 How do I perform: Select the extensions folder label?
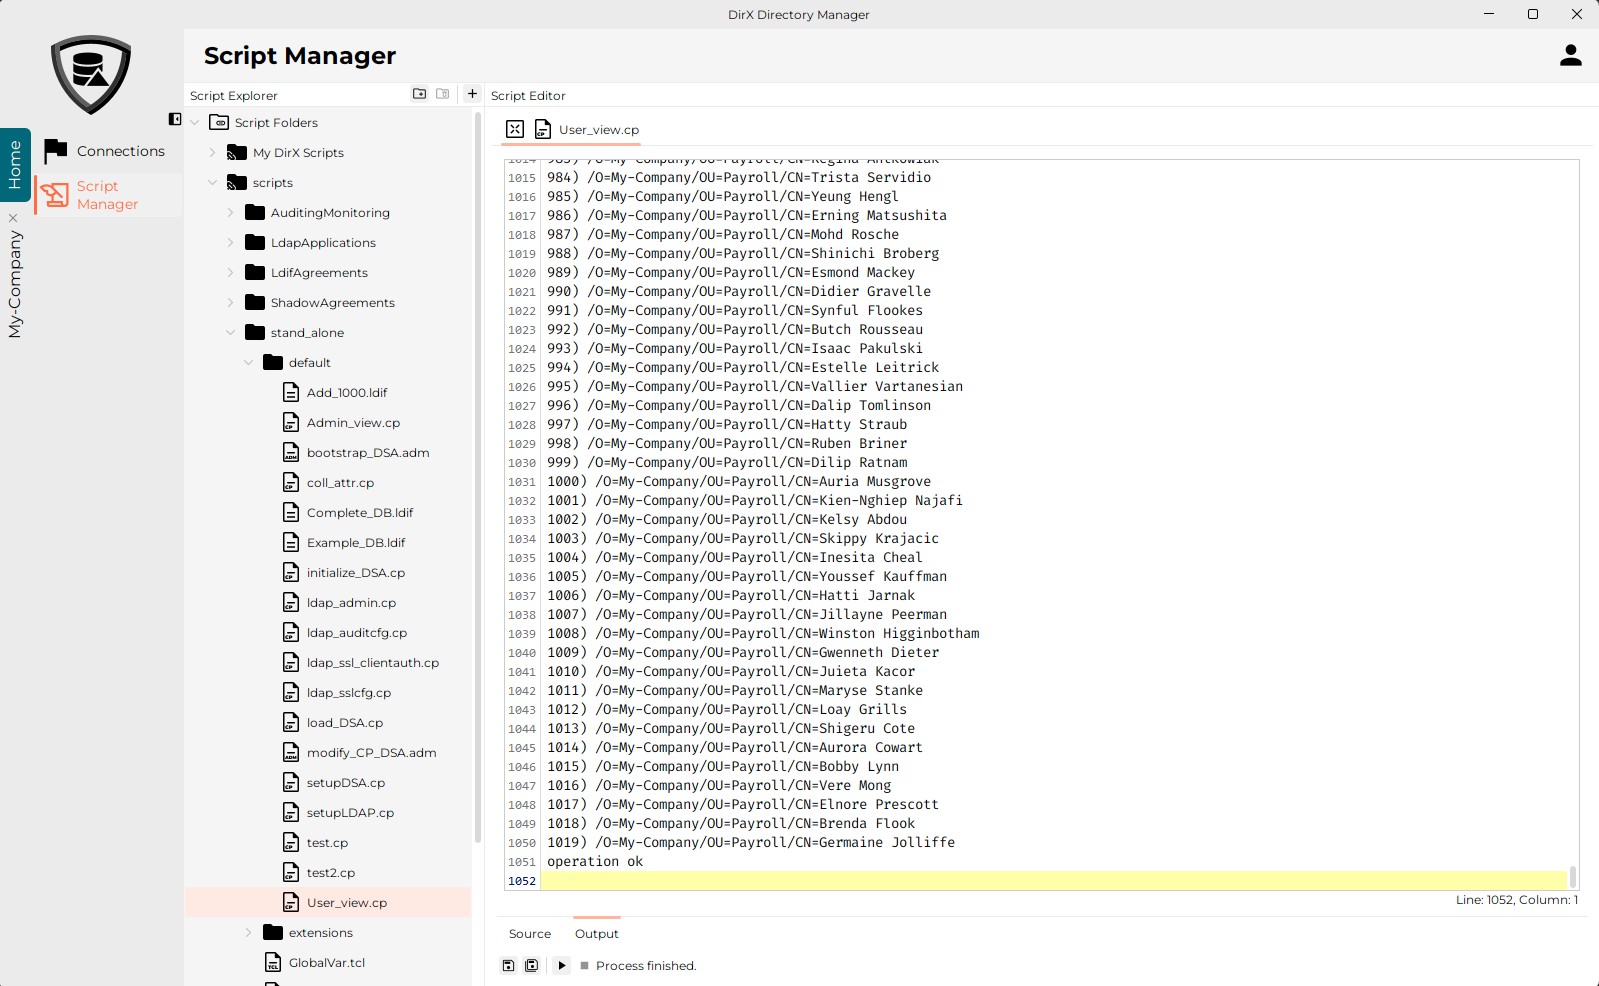(x=320, y=933)
